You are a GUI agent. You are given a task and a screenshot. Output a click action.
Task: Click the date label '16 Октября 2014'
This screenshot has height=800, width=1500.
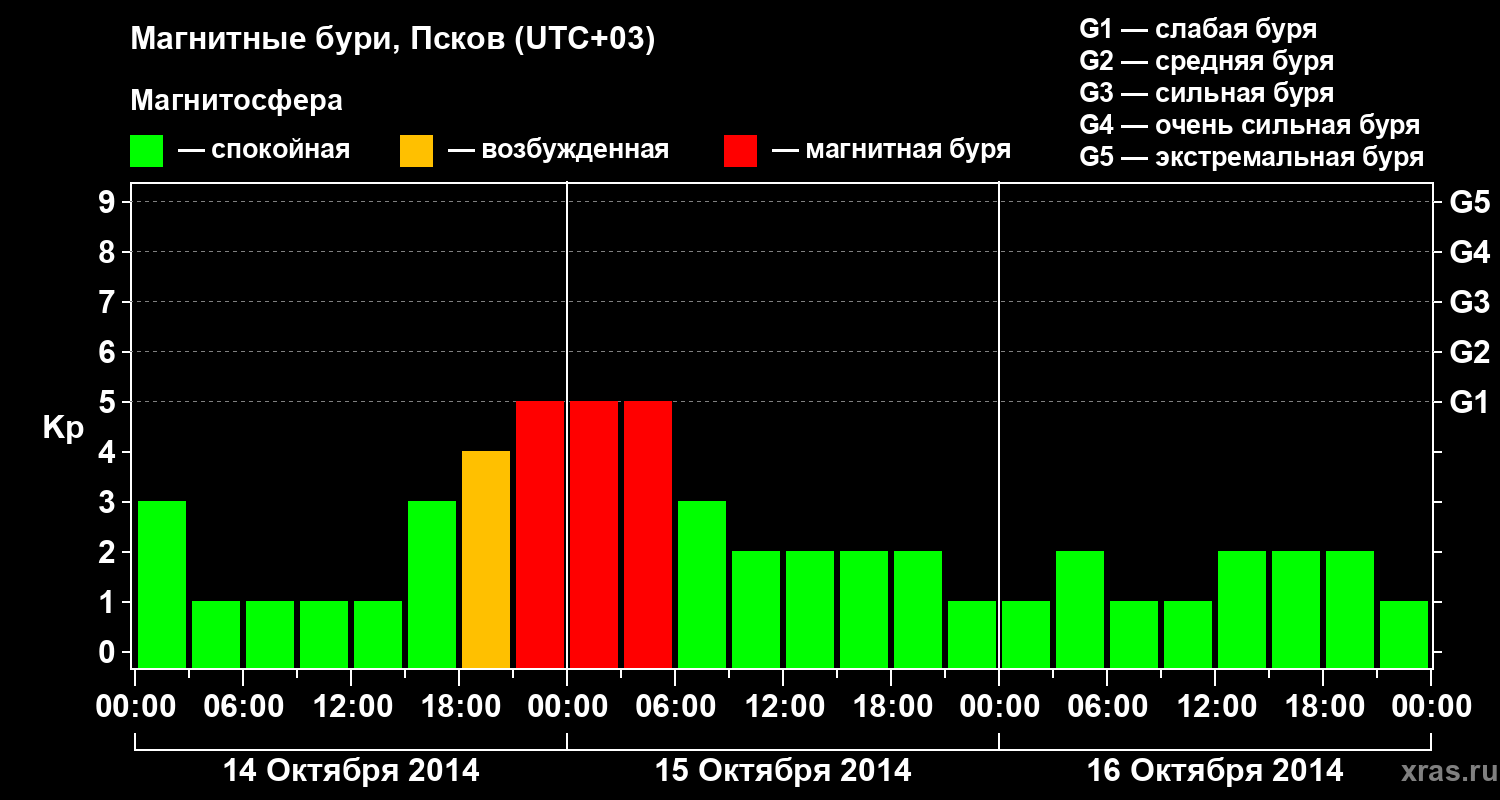(1215, 771)
